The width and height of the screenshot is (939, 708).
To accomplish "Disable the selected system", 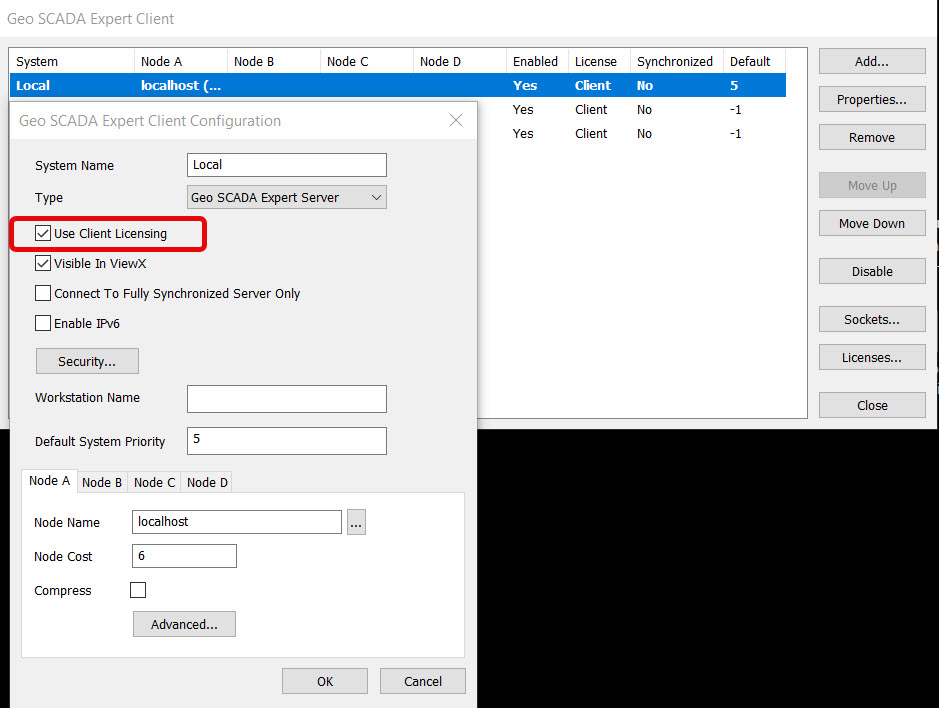I will pos(872,271).
